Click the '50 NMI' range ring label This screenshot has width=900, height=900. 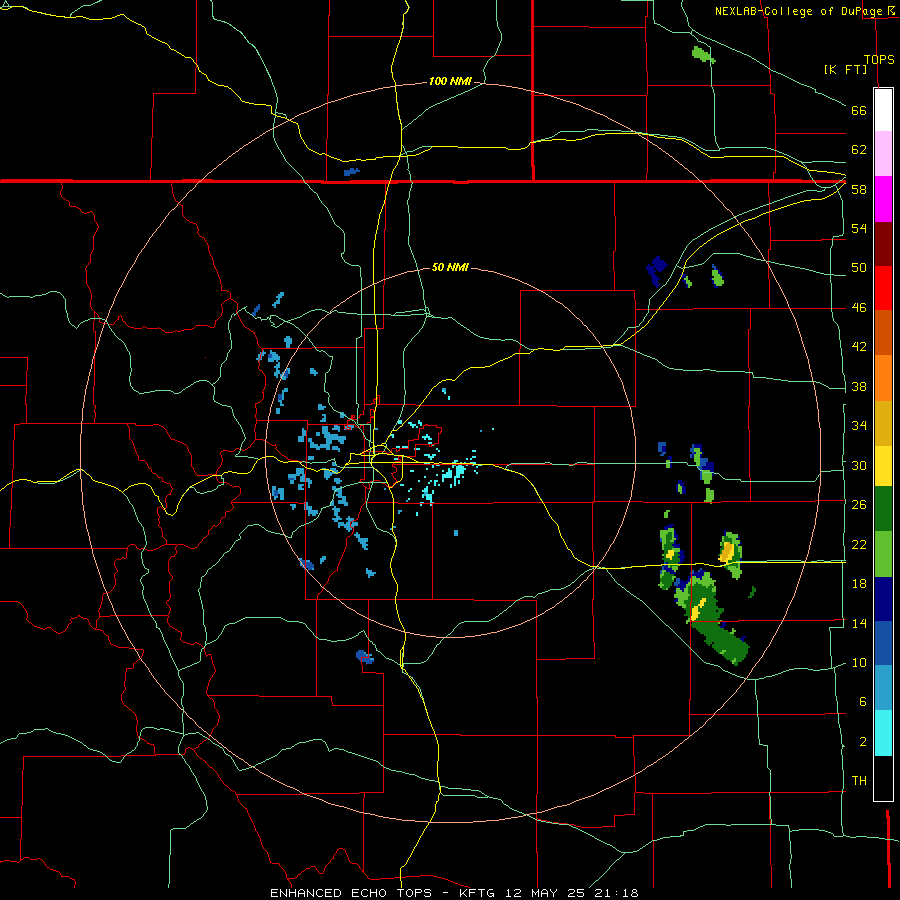(450, 267)
